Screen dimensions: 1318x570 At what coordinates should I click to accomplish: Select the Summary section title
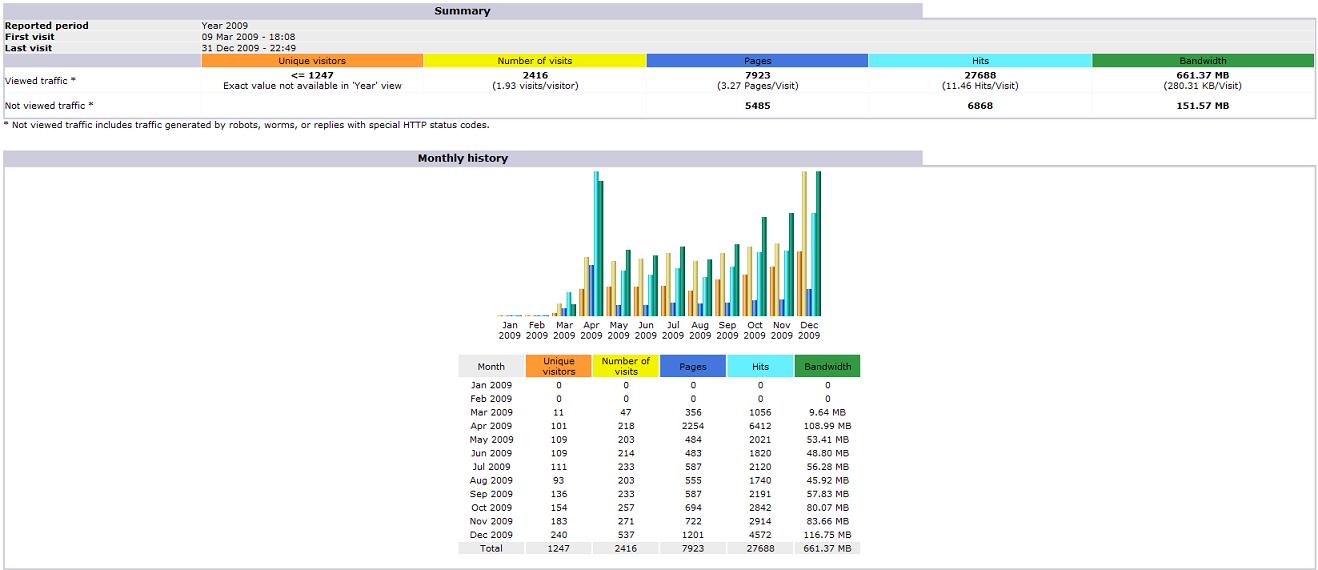click(x=462, y=11)
